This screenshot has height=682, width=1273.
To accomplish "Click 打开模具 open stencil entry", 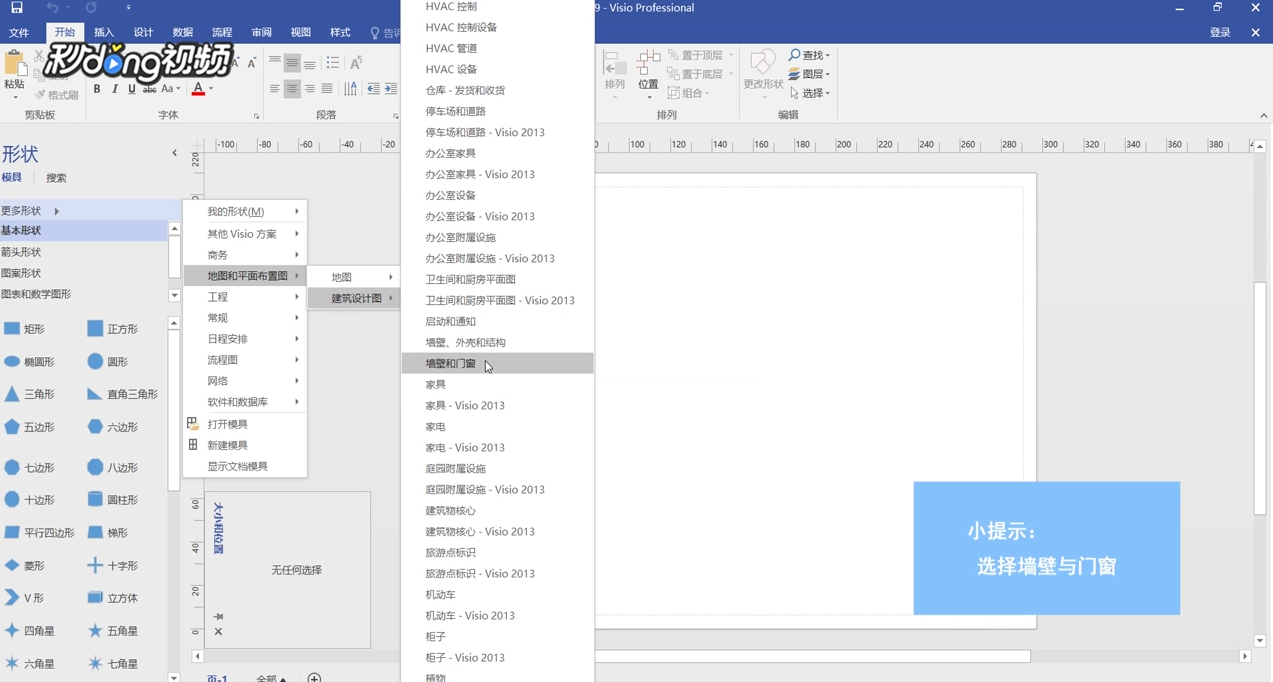I will click(x=245, y=424).
